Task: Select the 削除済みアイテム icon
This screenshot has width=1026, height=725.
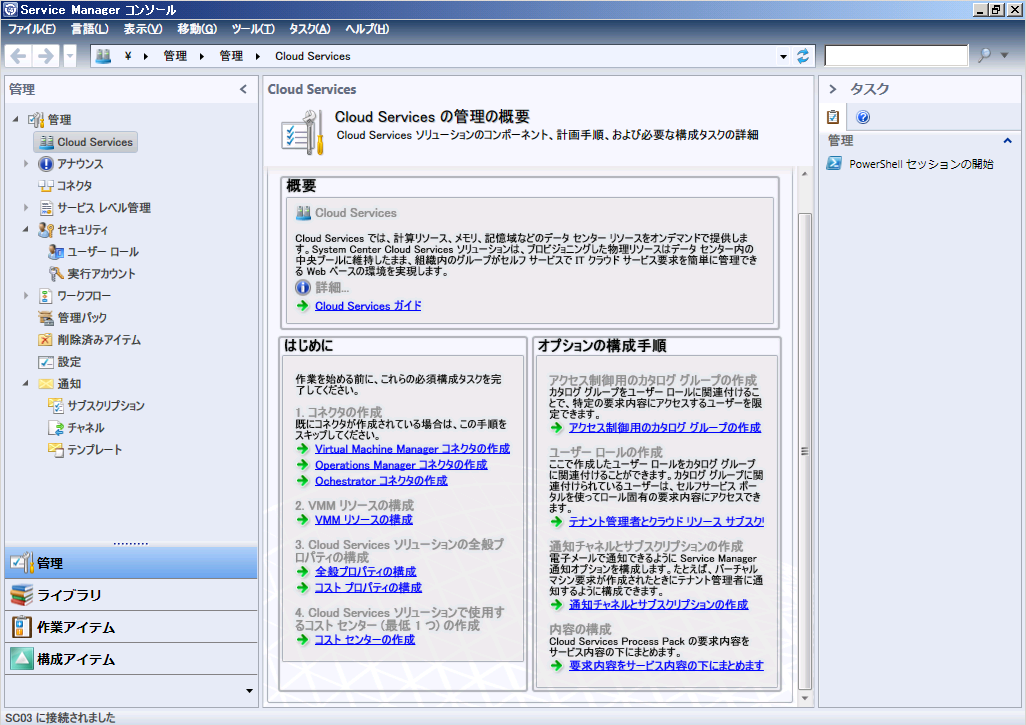Action: coord(45,340)
